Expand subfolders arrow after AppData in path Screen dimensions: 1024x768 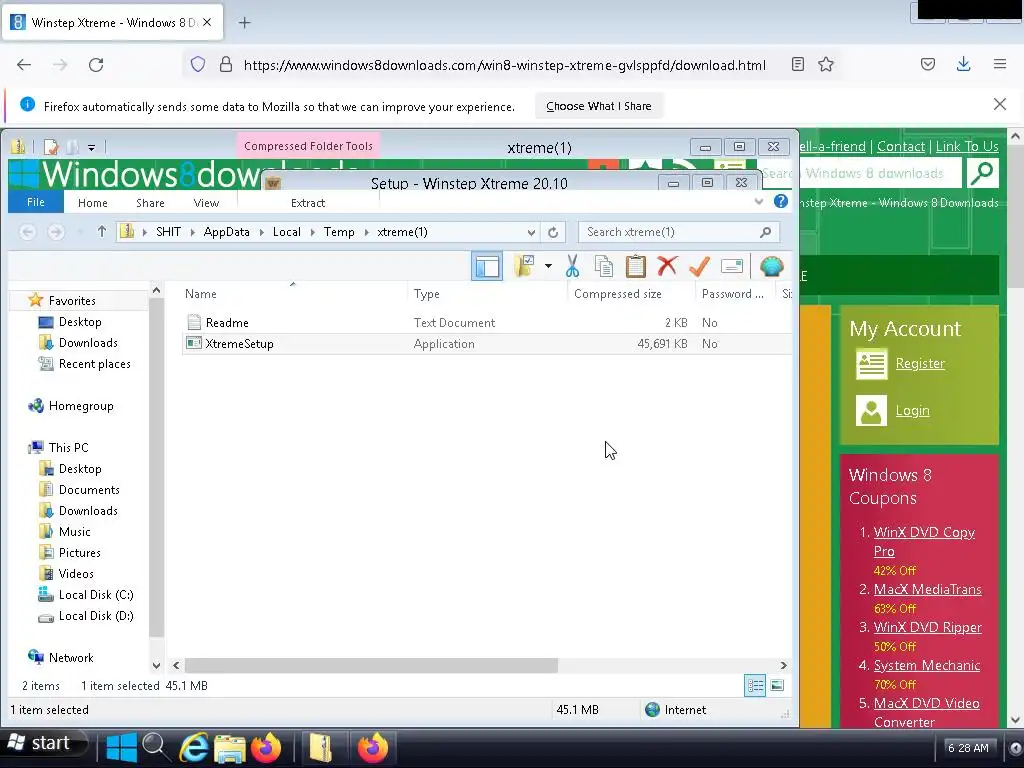point(261,232)
